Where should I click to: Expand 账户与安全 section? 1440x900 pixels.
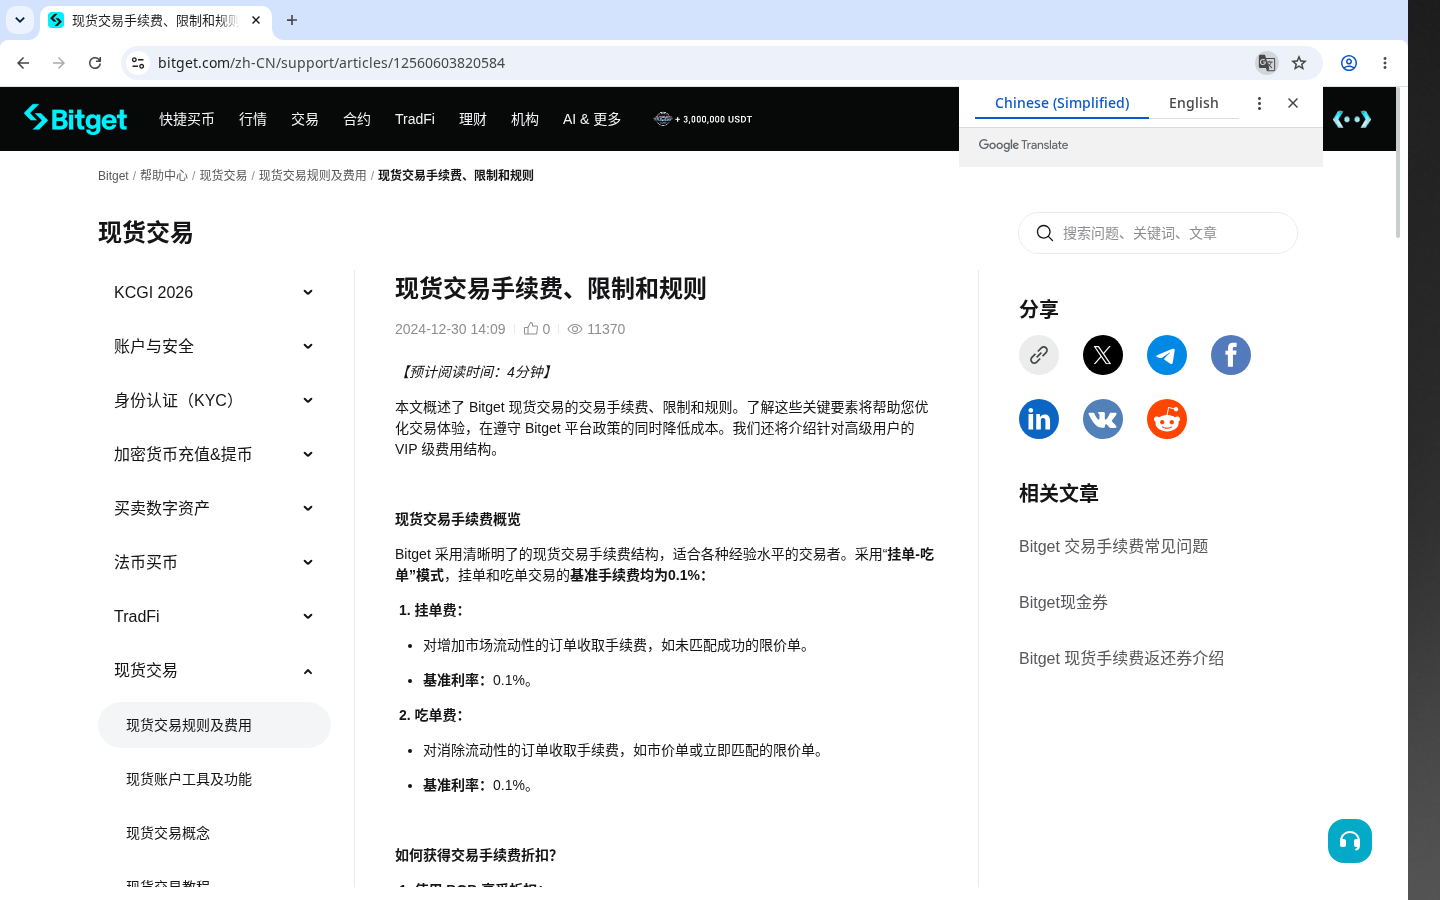pos(214,346)
